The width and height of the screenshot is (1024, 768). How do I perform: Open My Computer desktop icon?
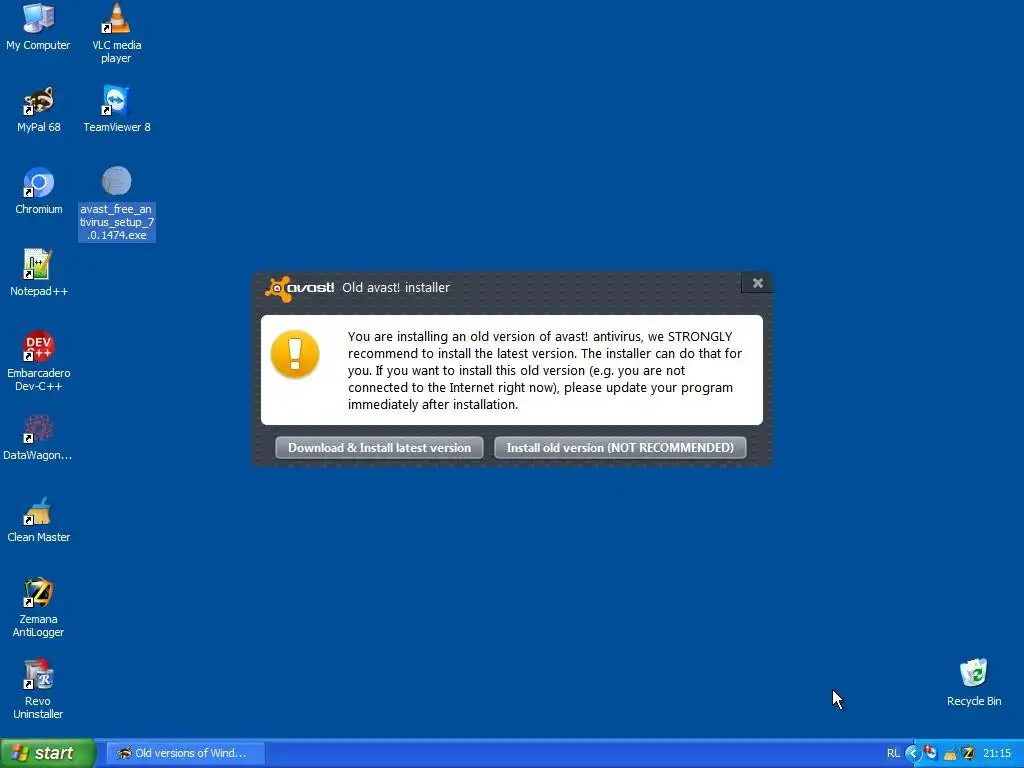pos(38,27)
